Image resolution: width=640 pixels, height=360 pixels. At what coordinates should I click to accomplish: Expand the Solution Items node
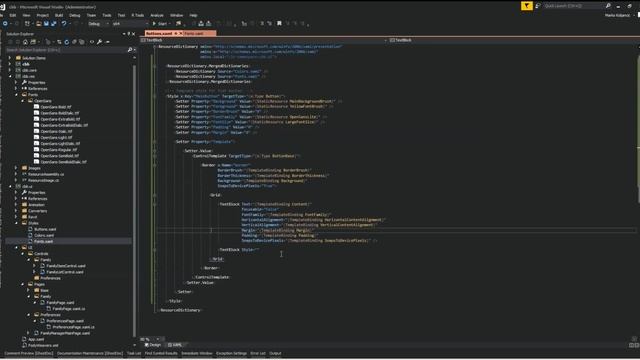pos(10,58)
